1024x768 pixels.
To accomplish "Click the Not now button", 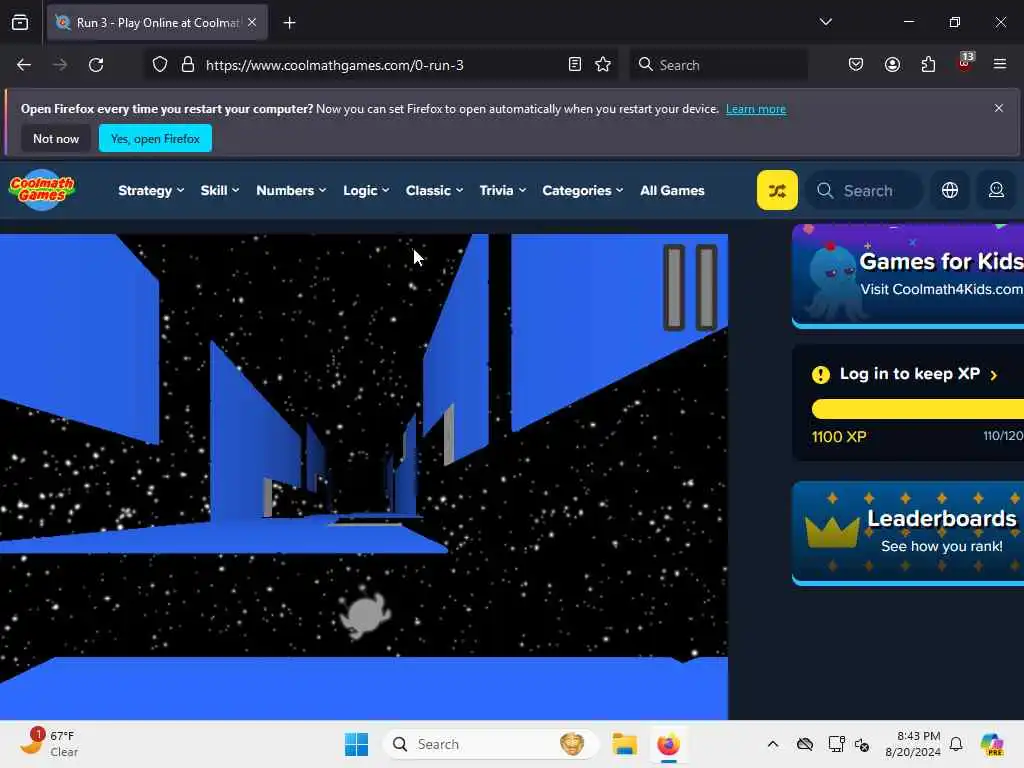I will tap(56, 138).
